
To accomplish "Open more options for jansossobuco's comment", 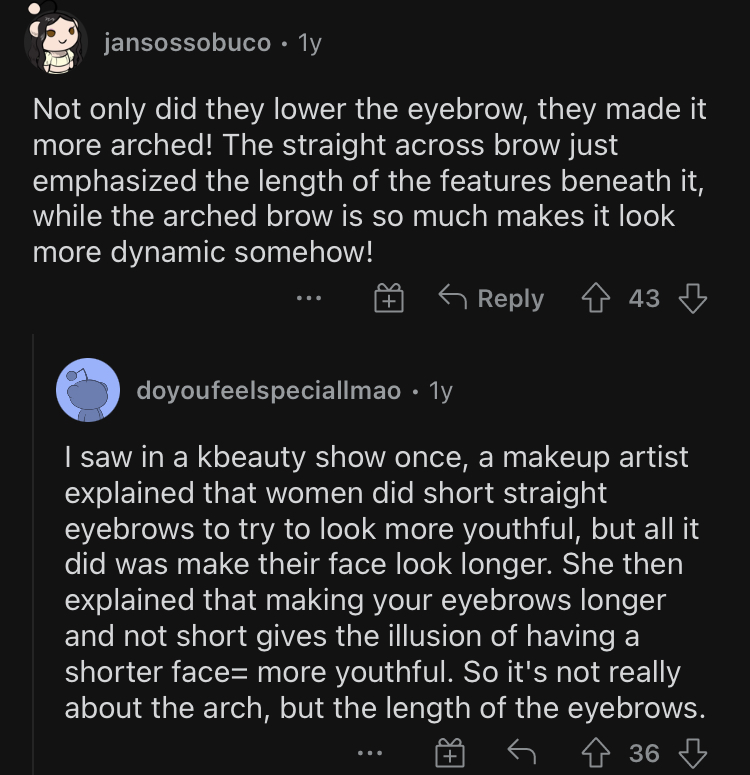I will (309, 298).
